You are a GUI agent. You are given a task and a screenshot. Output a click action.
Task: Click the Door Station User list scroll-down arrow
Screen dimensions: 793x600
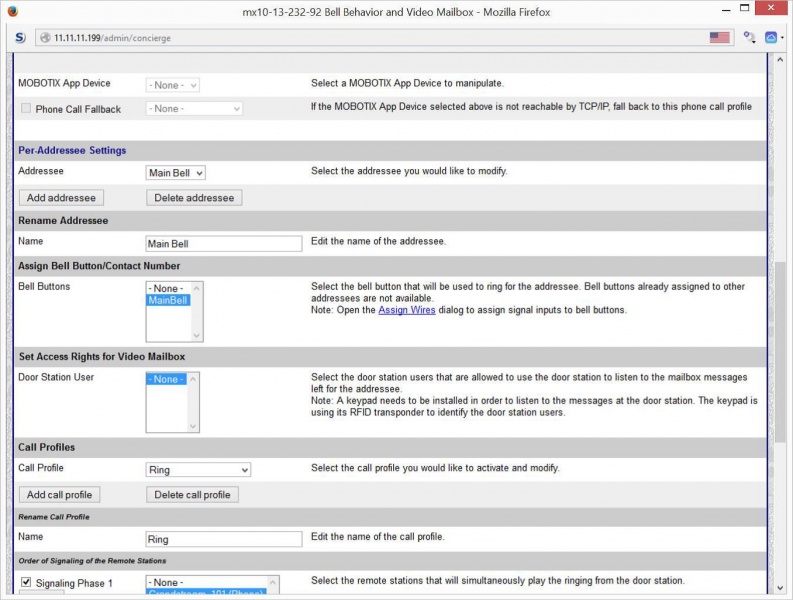pyautogui.click(x=193, y=426)
